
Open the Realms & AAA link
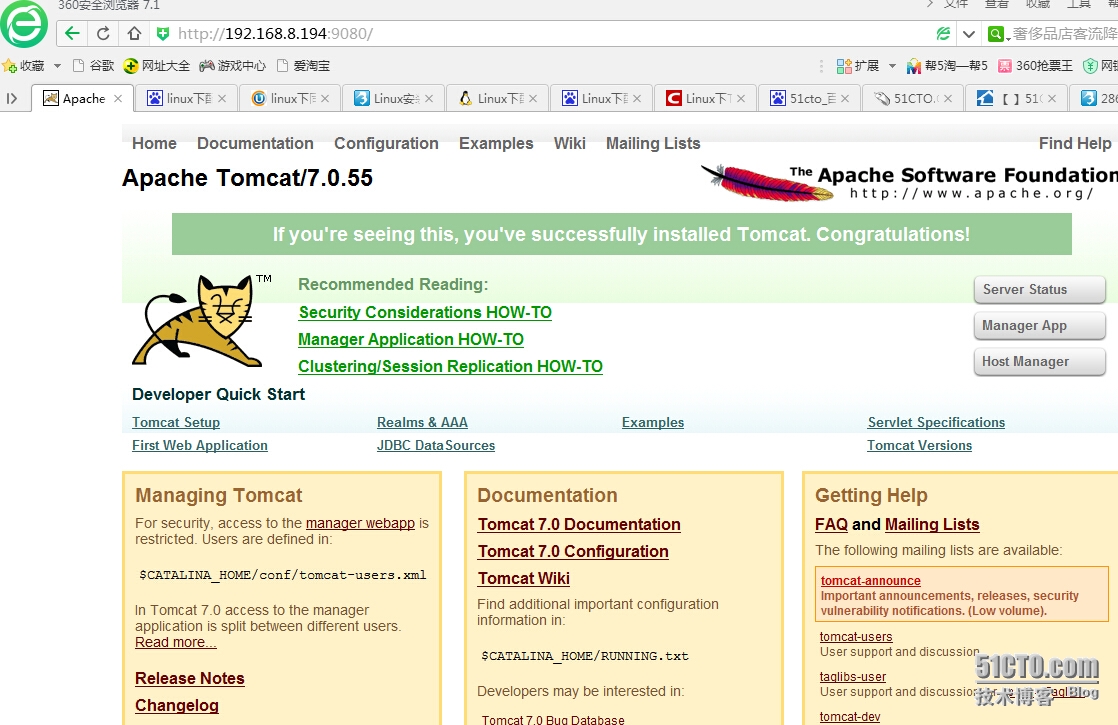(x=422, y=422)
